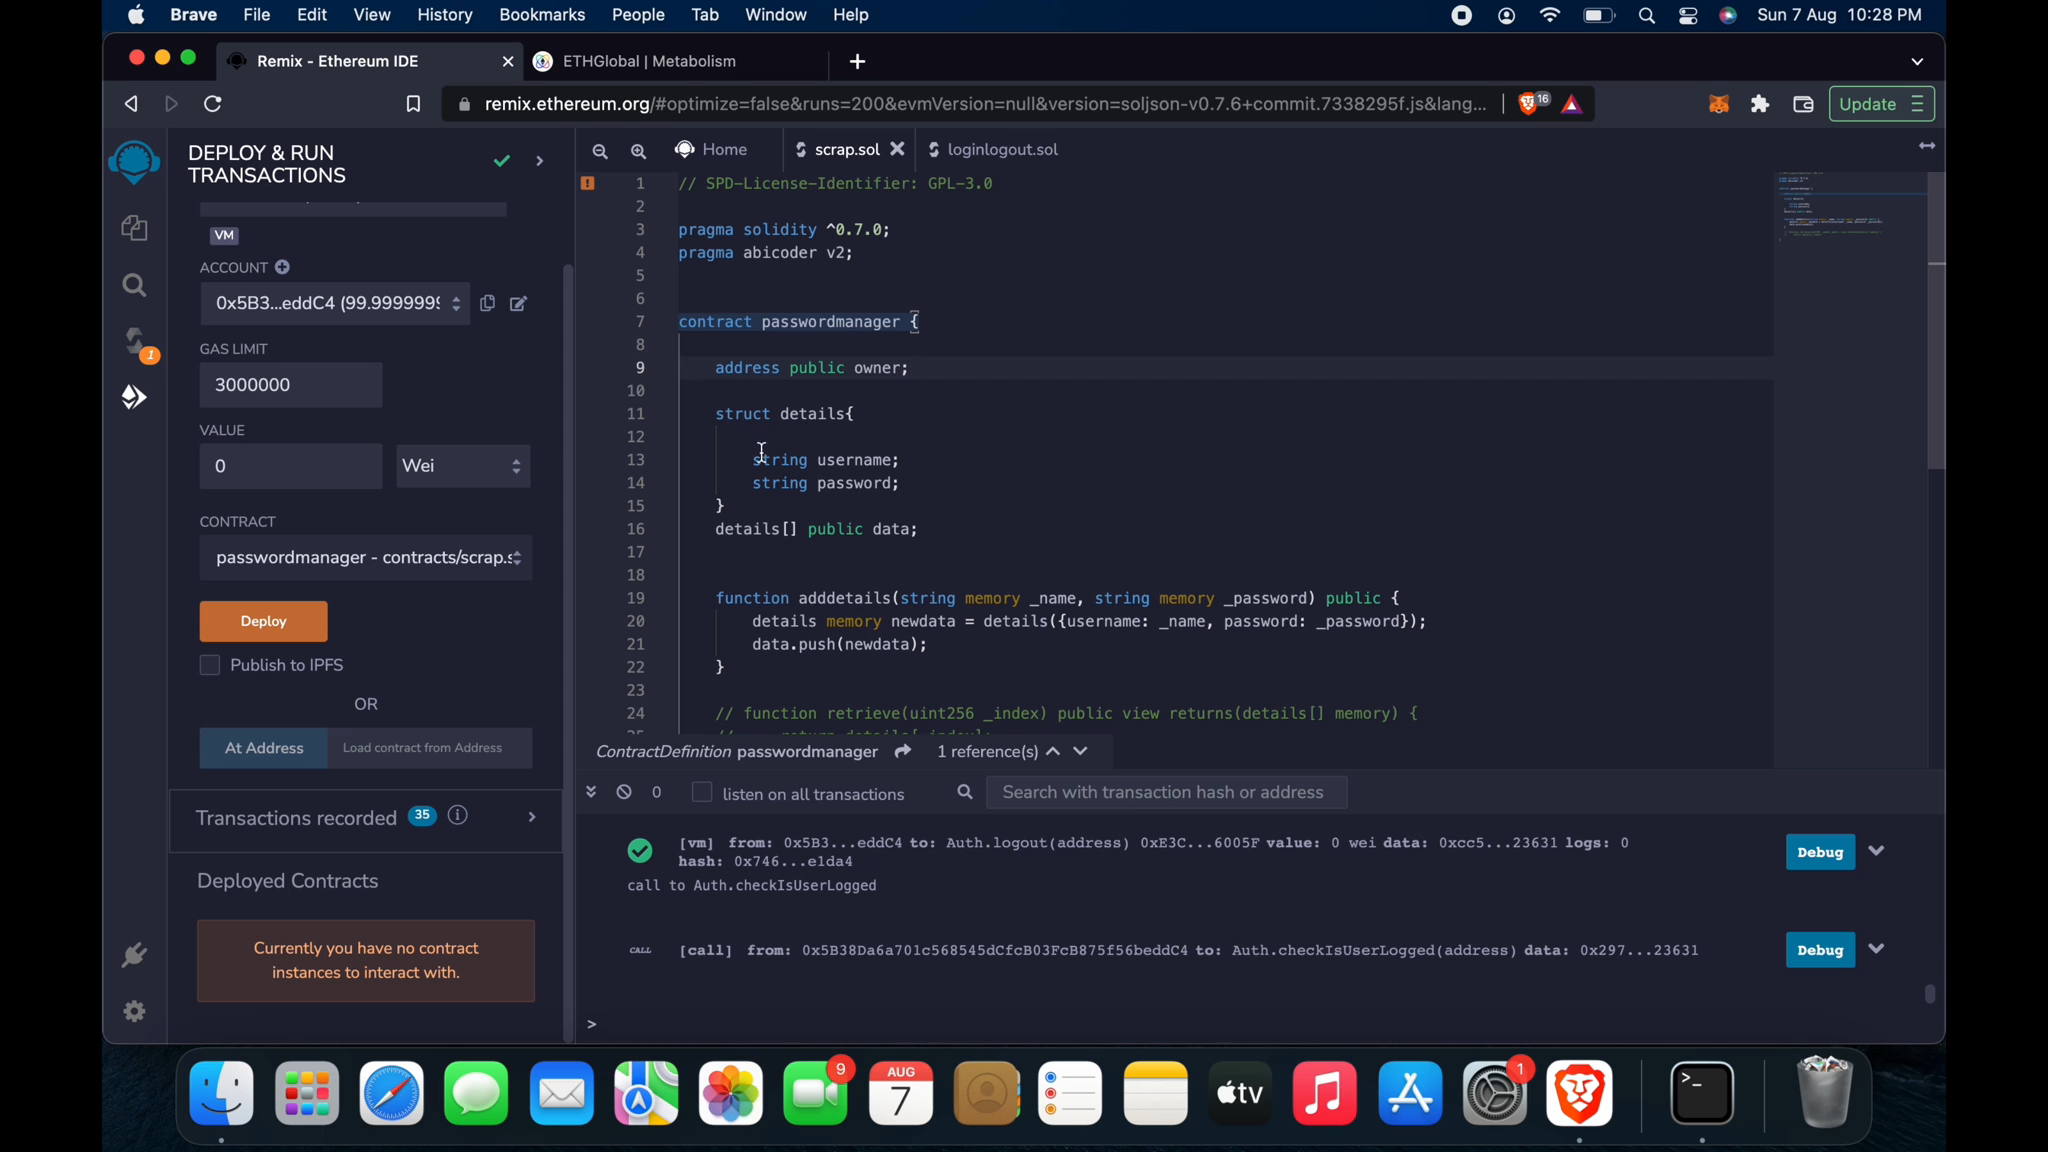Screen dimensions: 2048x1152
Task: Open the Bookmarks menu
Action: (x=542, y=15)
